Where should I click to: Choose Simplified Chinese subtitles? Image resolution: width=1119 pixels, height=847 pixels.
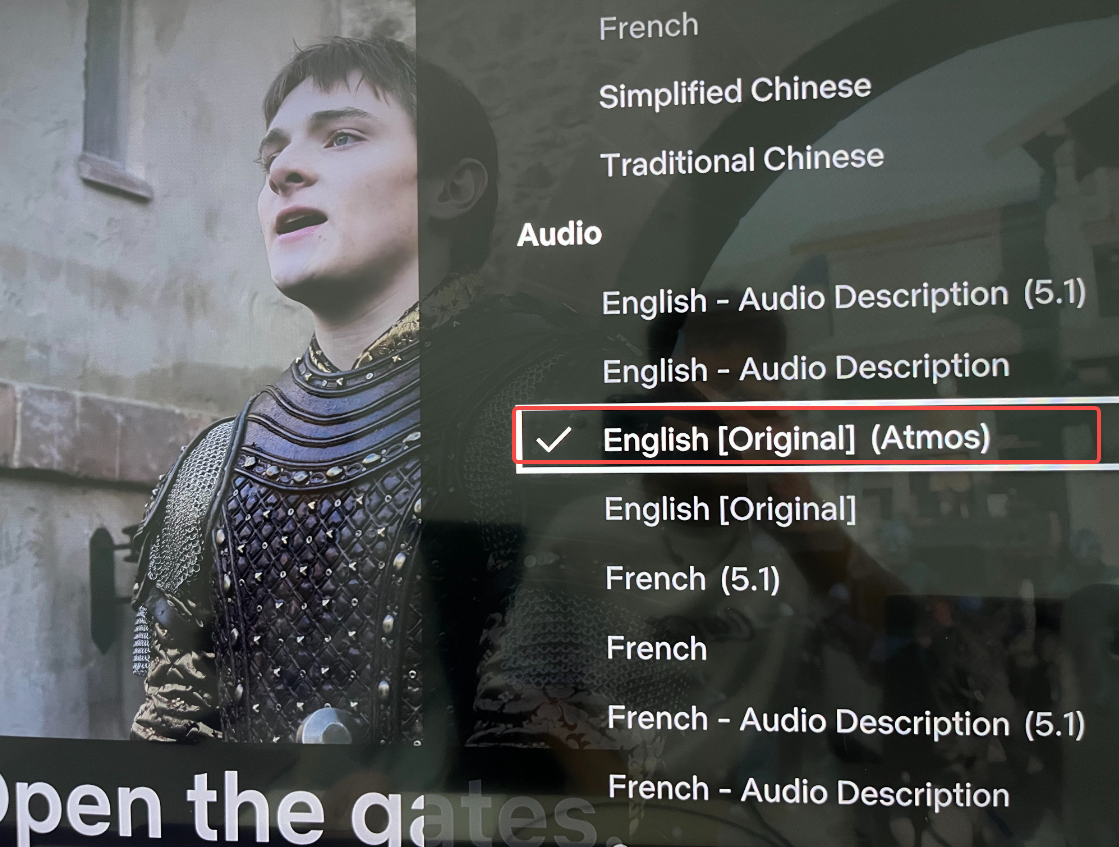[x=735, y=91]
